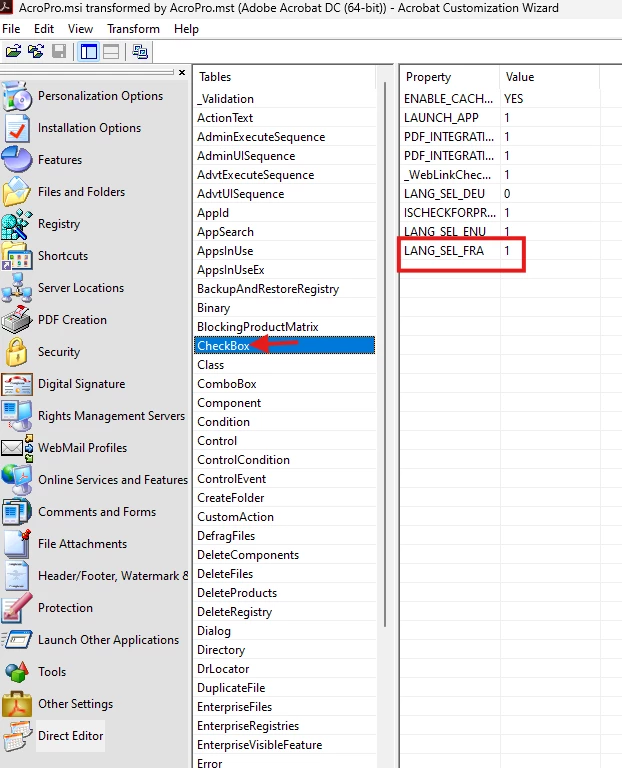Open the Transform menu
The height and width of the screenshot is (768, 622).
coord(133,29)
